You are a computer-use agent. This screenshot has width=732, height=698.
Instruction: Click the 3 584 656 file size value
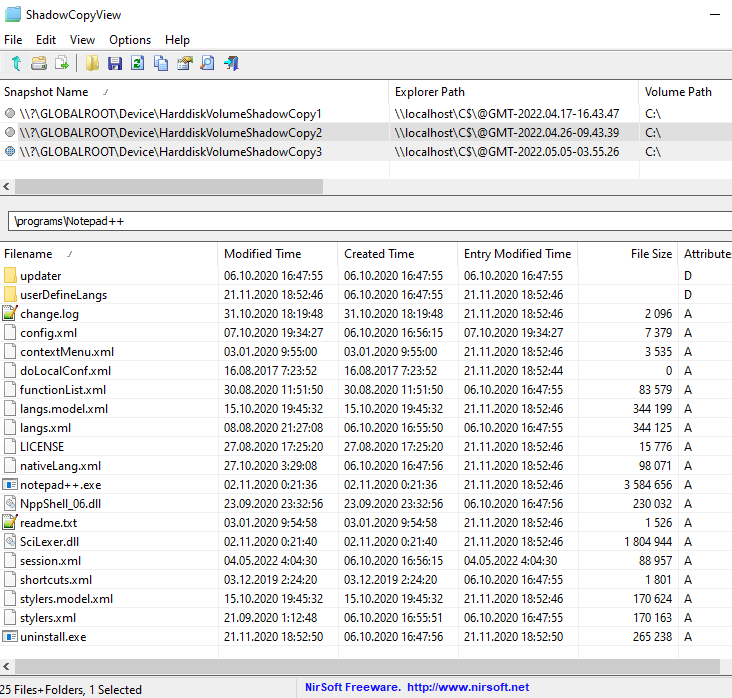tap(648, 485)
